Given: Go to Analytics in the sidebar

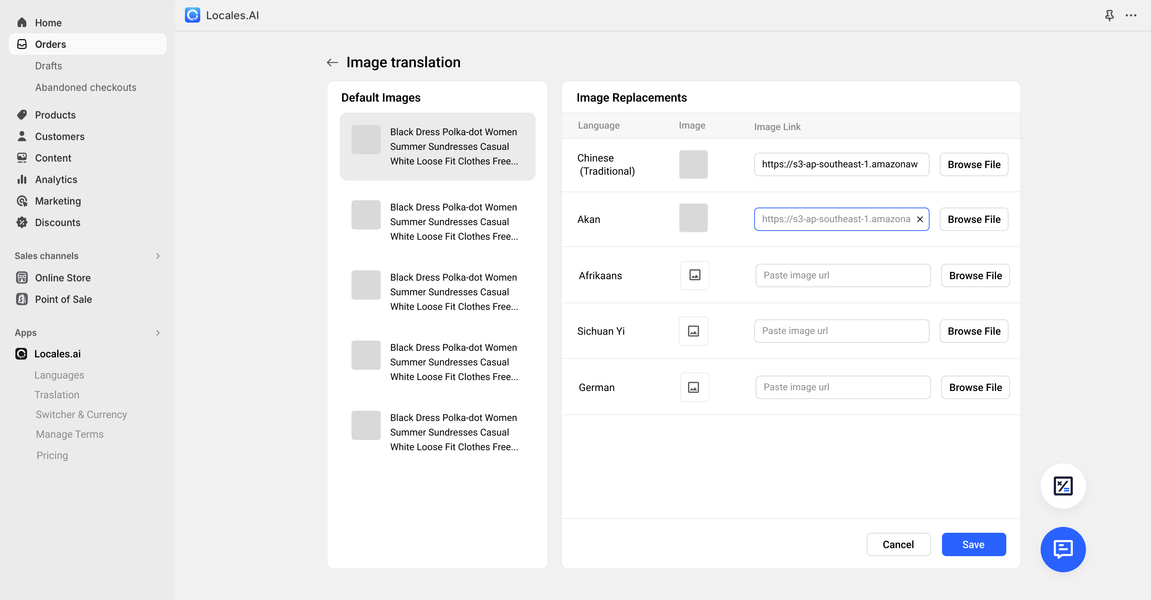Looking at the screenshot, I should click(56, 180).
